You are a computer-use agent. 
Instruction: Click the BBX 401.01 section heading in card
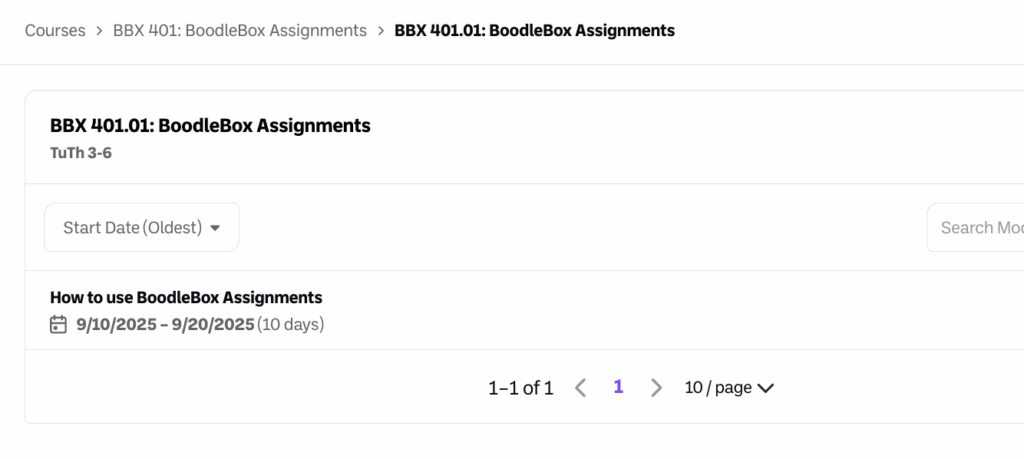click(x=210, y=126)
